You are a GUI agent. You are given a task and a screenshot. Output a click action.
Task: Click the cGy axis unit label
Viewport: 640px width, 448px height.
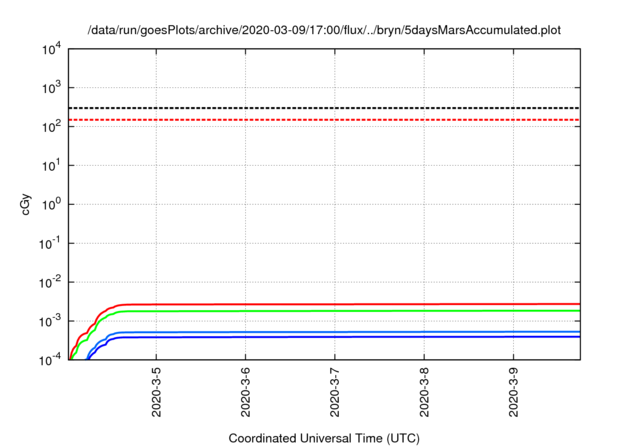coord(25,205)
